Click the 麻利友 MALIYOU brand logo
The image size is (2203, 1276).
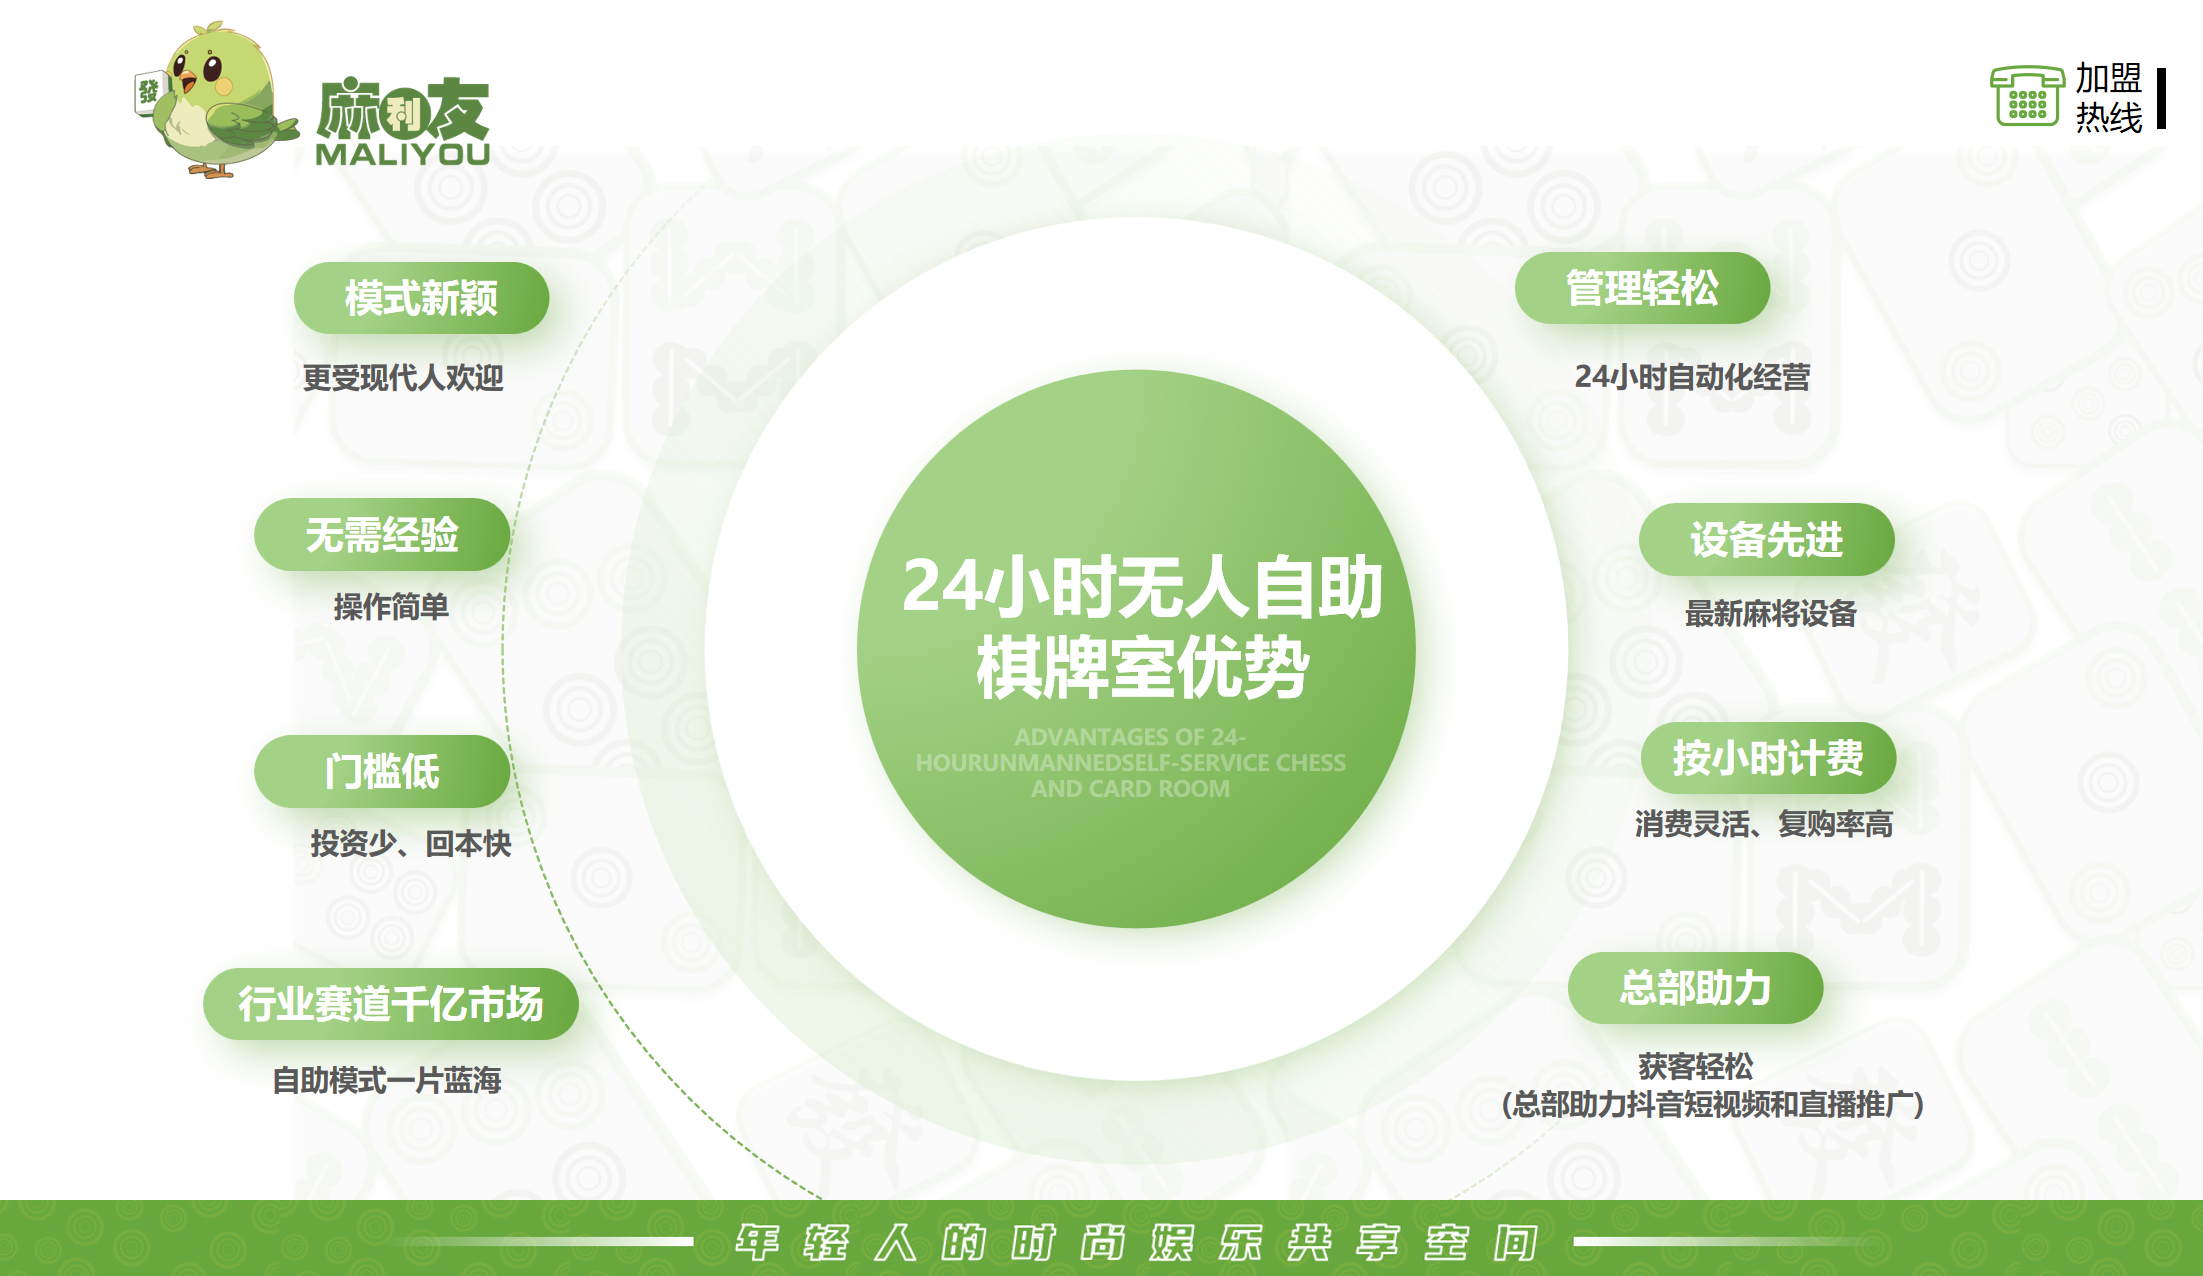pyautogui.click(x=403, y=122)
